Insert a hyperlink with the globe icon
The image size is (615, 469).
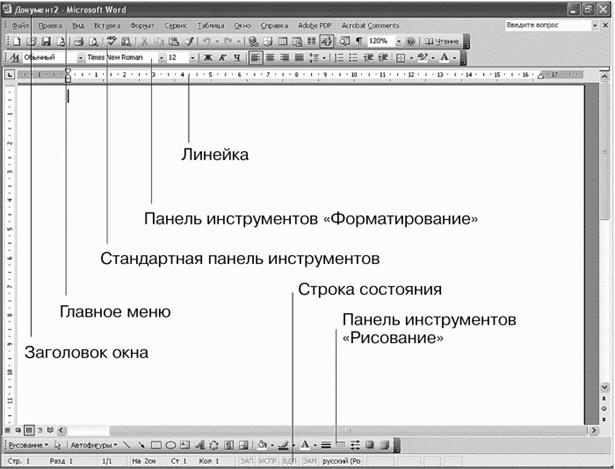(254, 41)
